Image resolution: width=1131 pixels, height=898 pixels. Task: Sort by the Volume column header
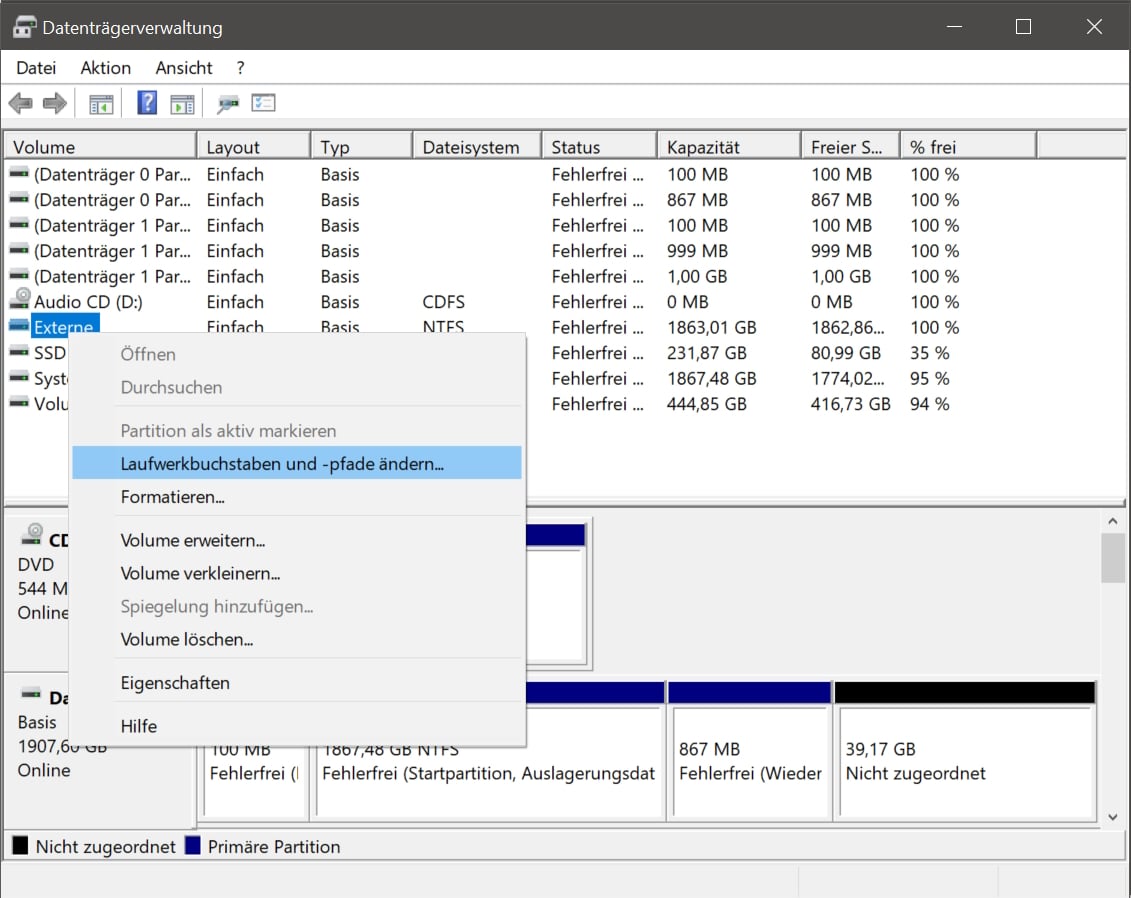coord(100,146)
